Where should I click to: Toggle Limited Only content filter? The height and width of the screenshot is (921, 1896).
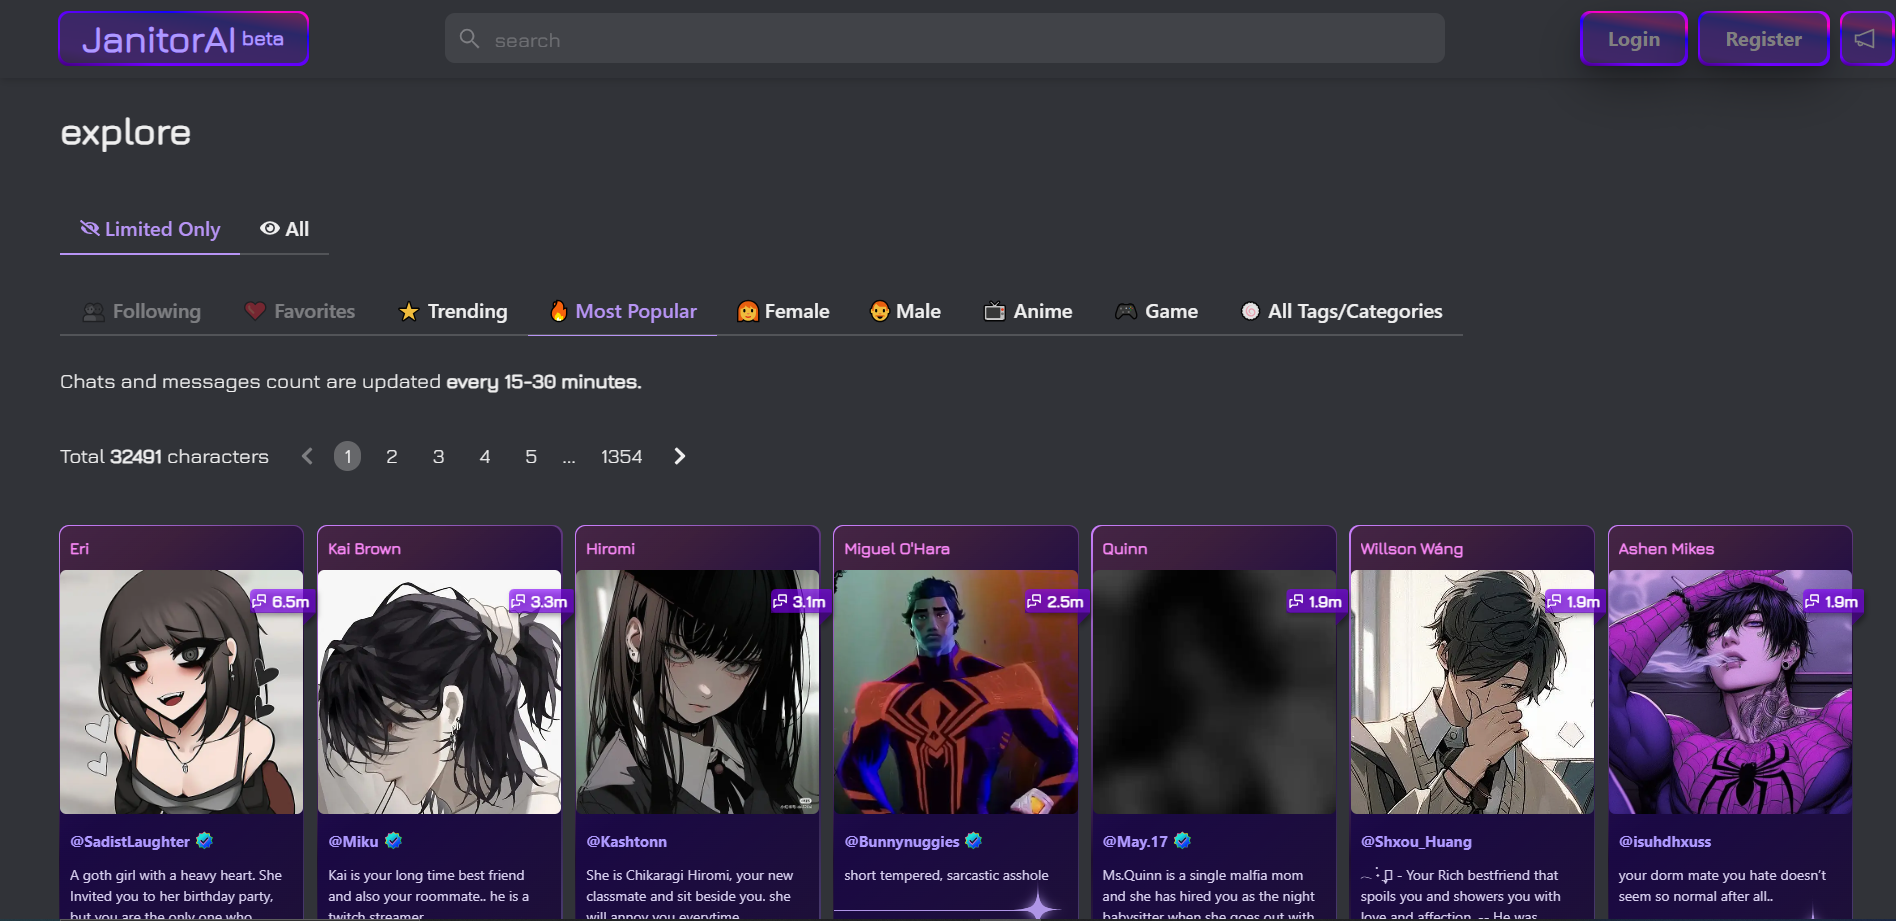[x=150, y=229]
